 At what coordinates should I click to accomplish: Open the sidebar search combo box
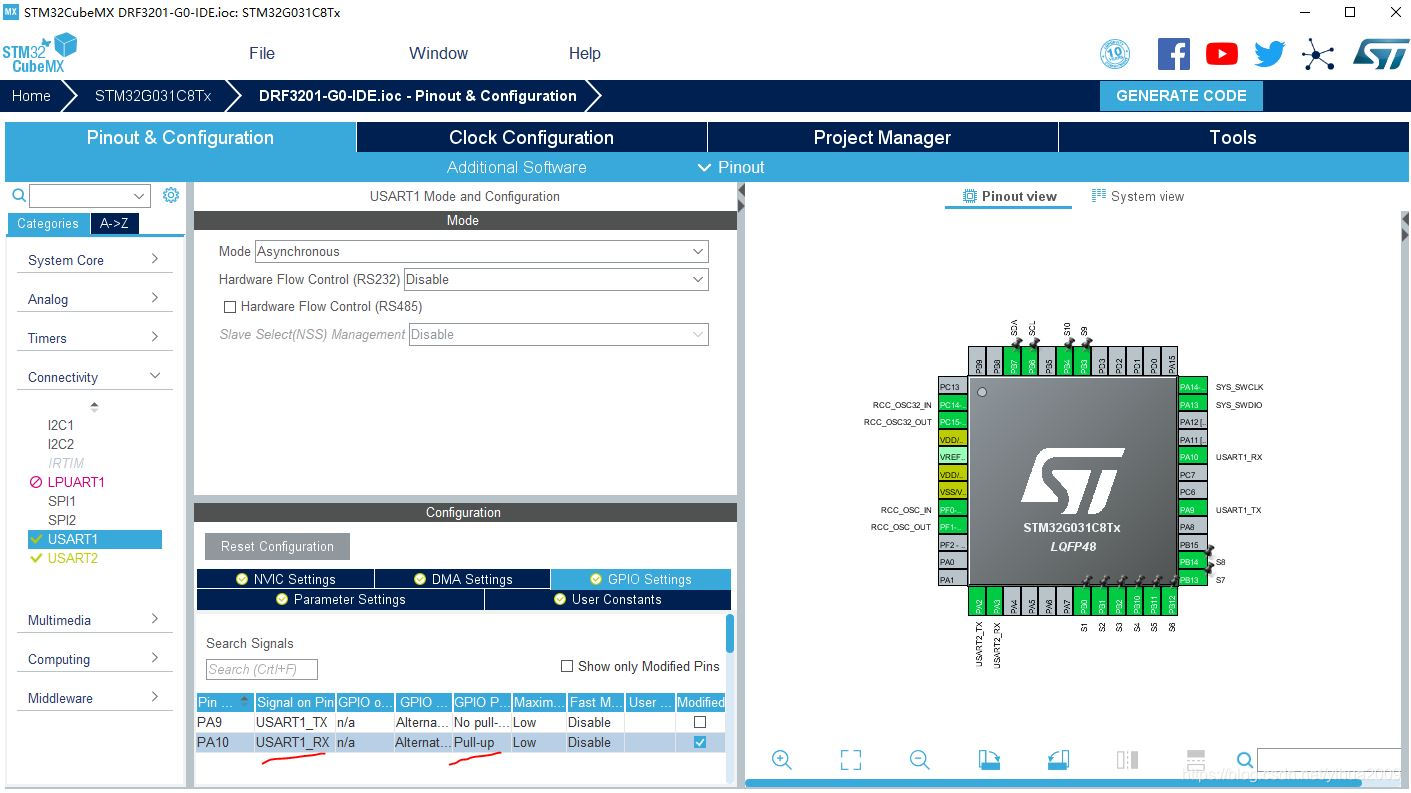coord(90,196)
